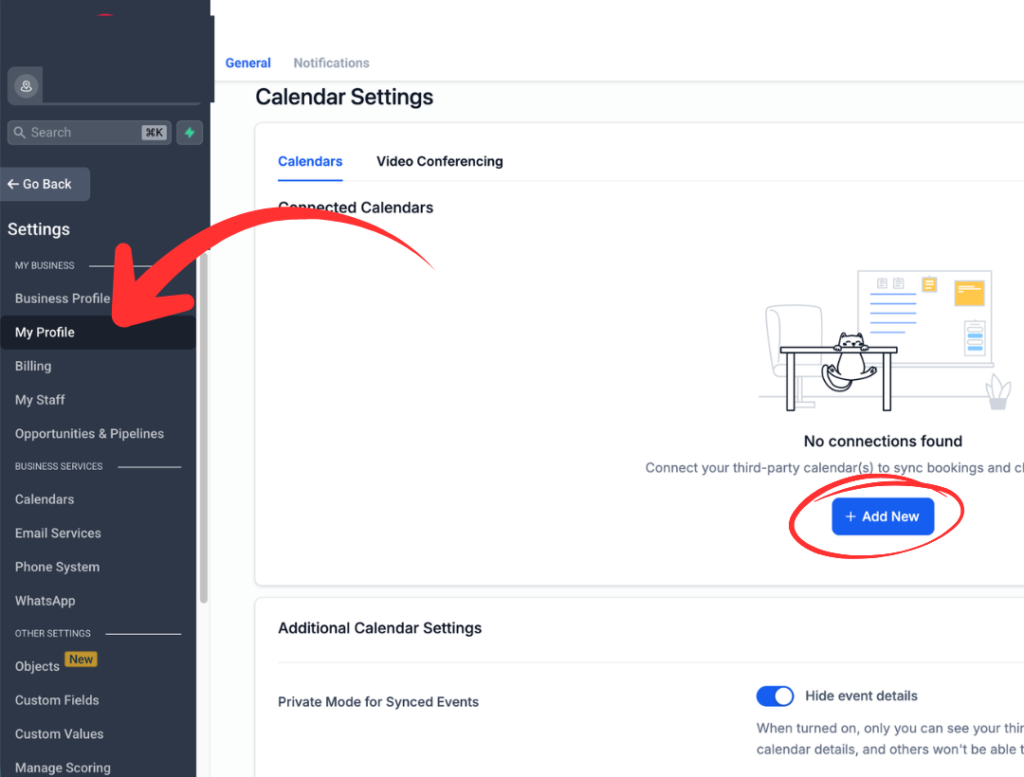This screenshot has width=1024, height=777.
Task: Go to Billing settings
Action: [33, 366]
